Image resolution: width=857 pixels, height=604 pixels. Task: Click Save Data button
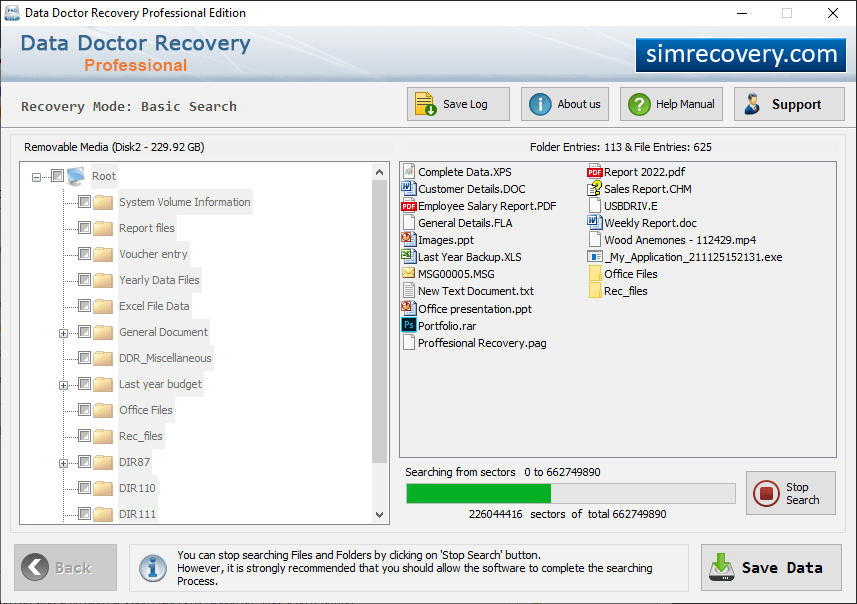pyautogui.click(x=771, y=567)
